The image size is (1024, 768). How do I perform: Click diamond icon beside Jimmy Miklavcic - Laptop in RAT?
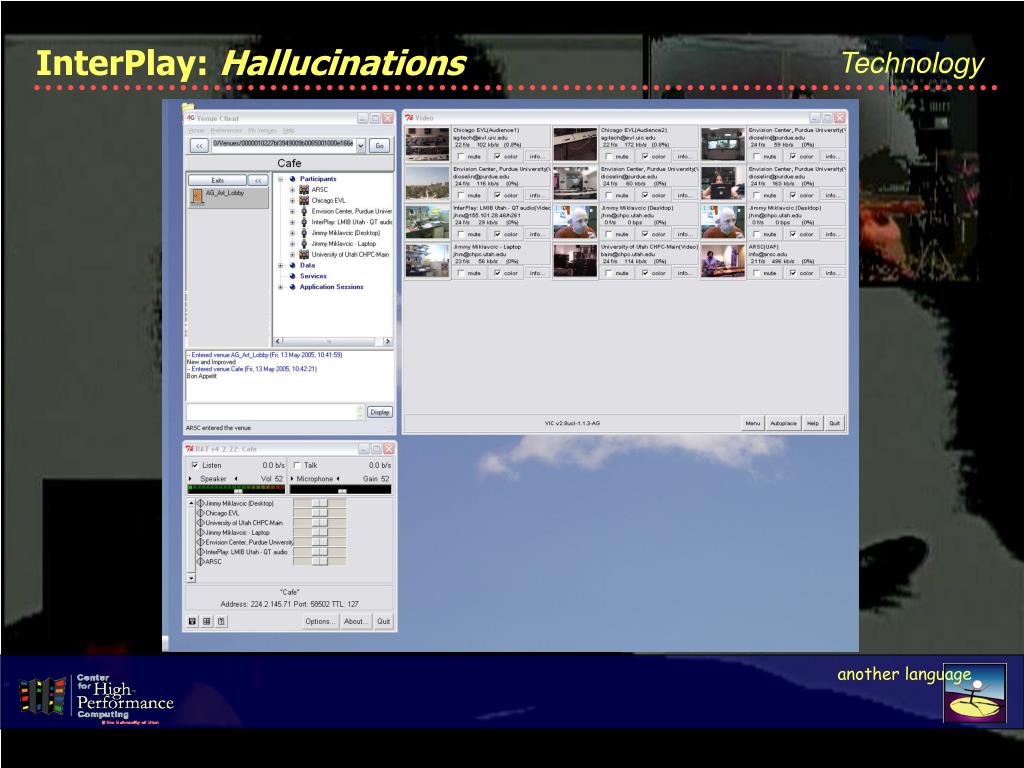pos(201,532)
